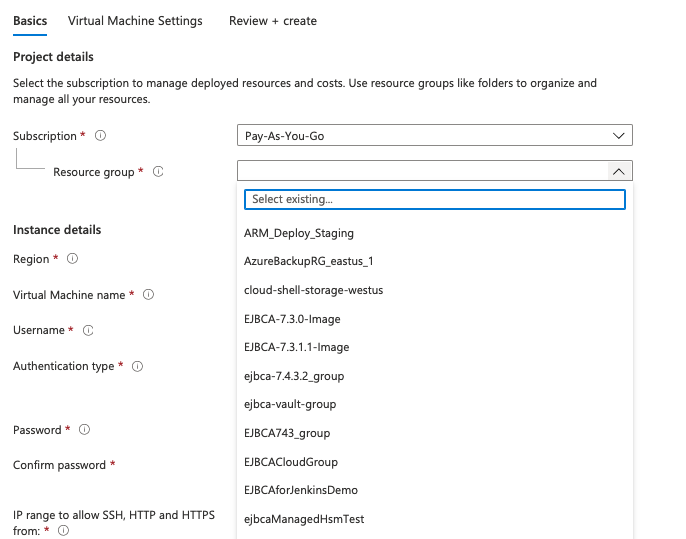
Task: Click info icon next to Subscription
Action: pyautogui.click(x=100, y=136)
